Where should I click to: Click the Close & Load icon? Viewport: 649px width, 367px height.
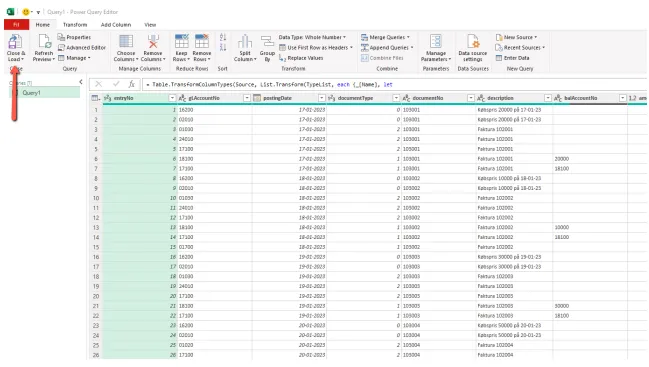coord(15,42)
